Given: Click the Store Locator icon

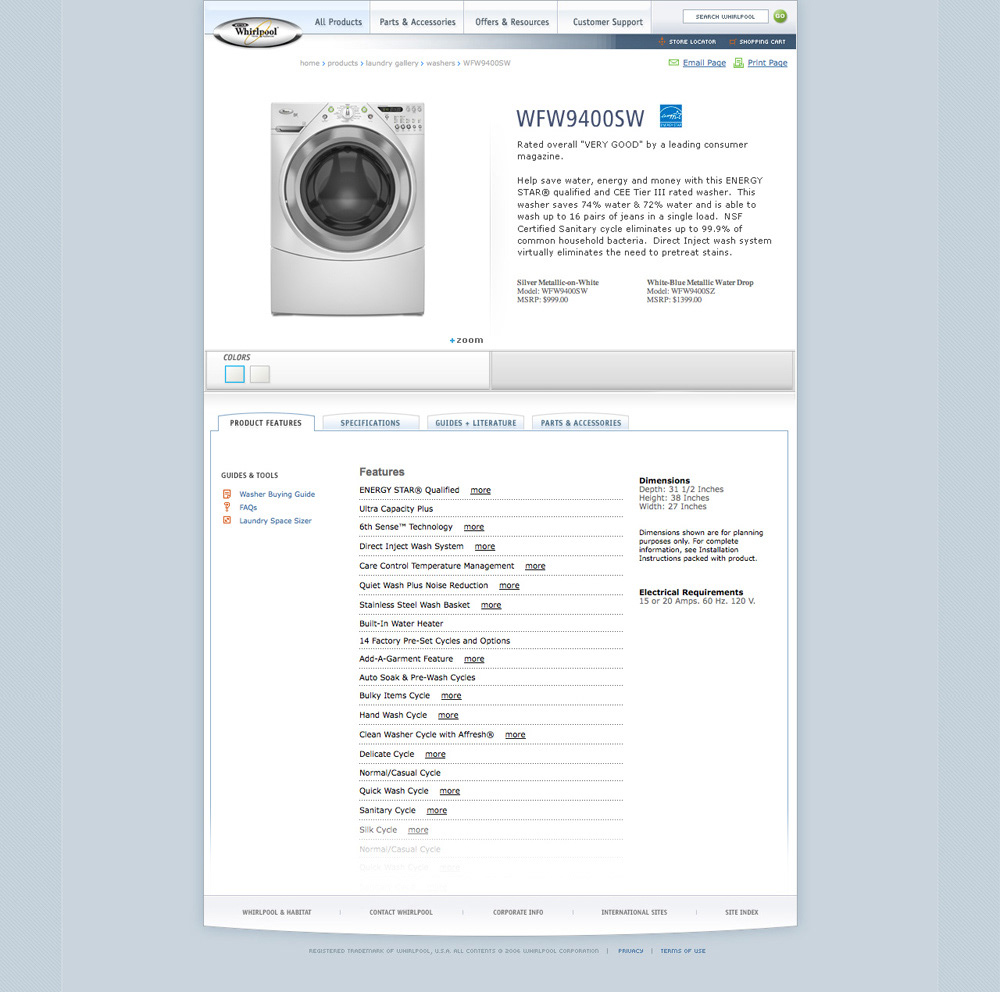Looking at the screenshot, I should click(x=661, y=41).
